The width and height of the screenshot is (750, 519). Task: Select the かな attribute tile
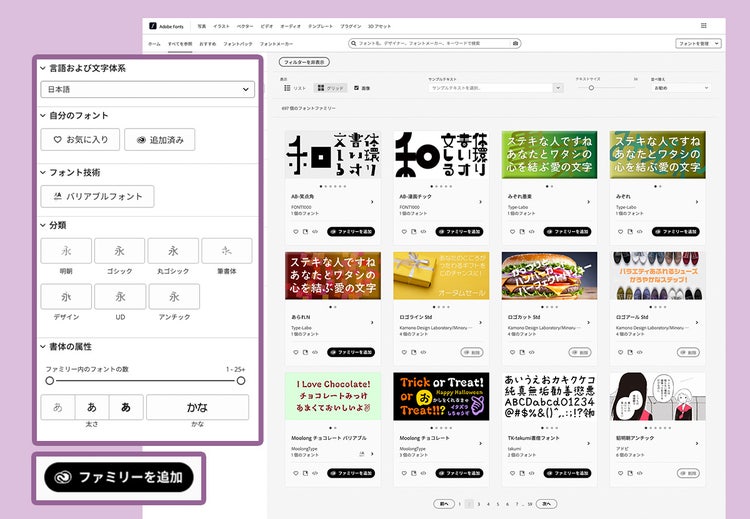tap(198, 407)
